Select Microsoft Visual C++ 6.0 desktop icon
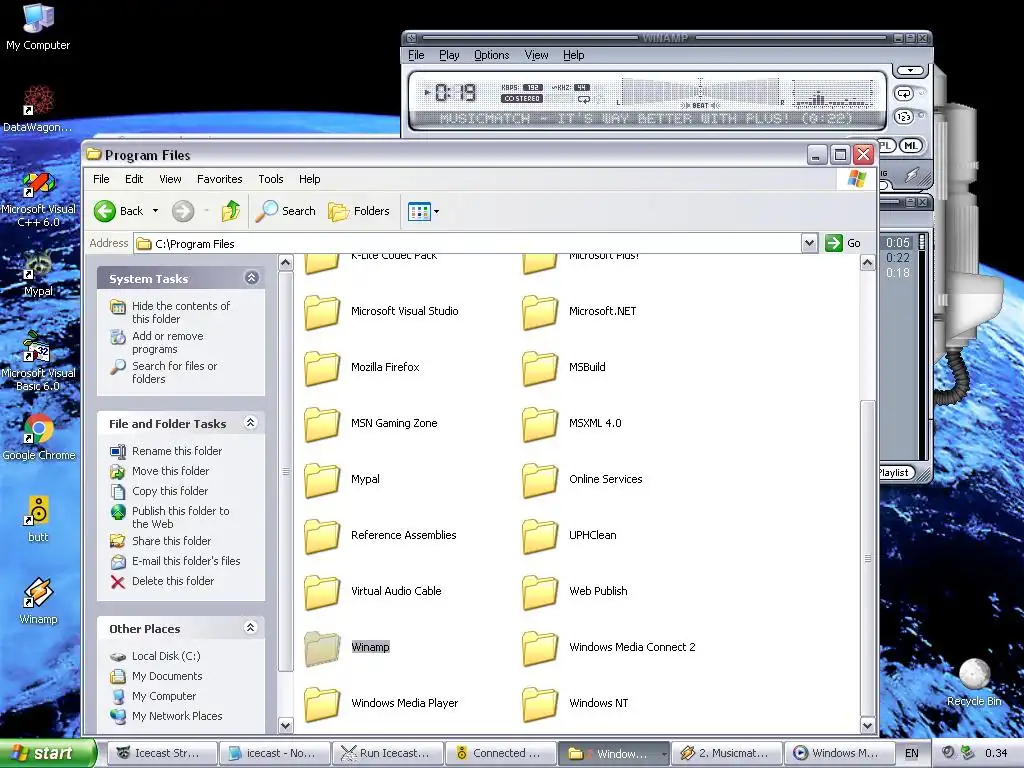1024x768 pixels. 38,199
